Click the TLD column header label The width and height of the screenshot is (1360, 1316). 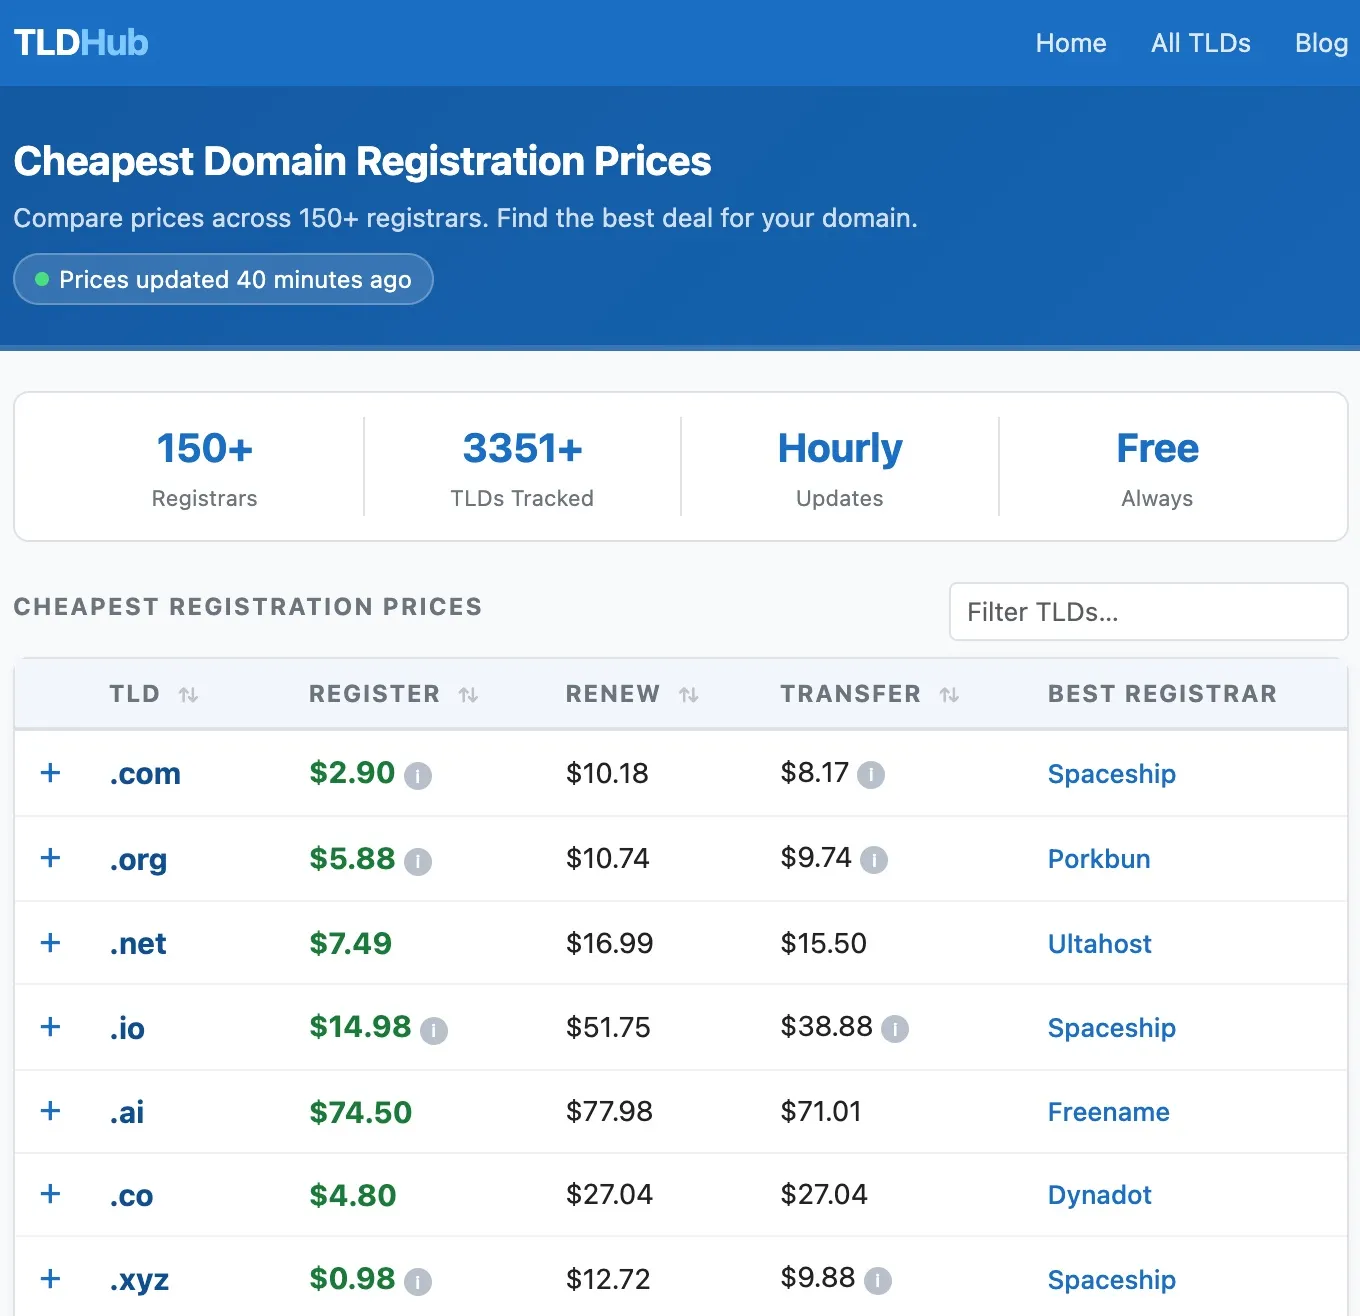click(x=135, y=694)
